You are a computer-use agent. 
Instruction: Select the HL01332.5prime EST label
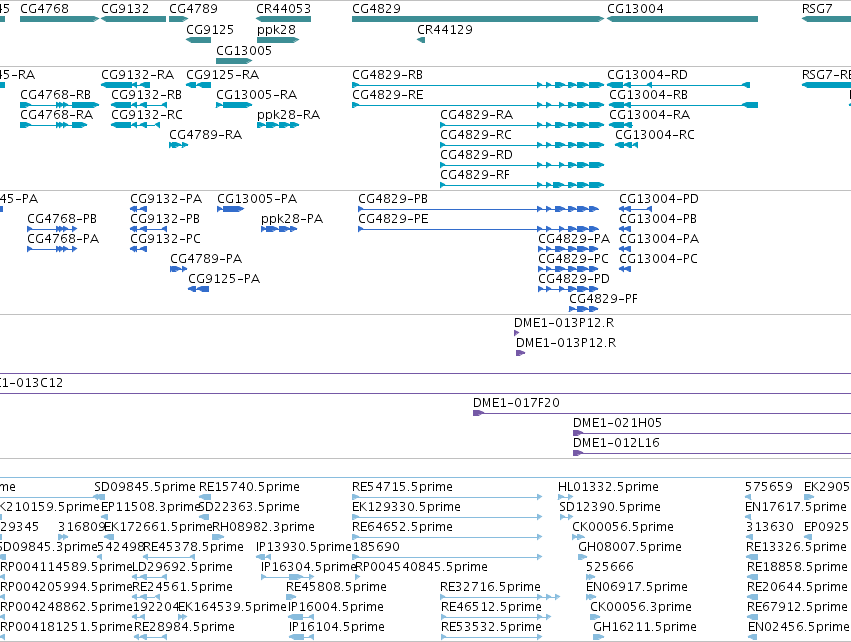point(608,487)
